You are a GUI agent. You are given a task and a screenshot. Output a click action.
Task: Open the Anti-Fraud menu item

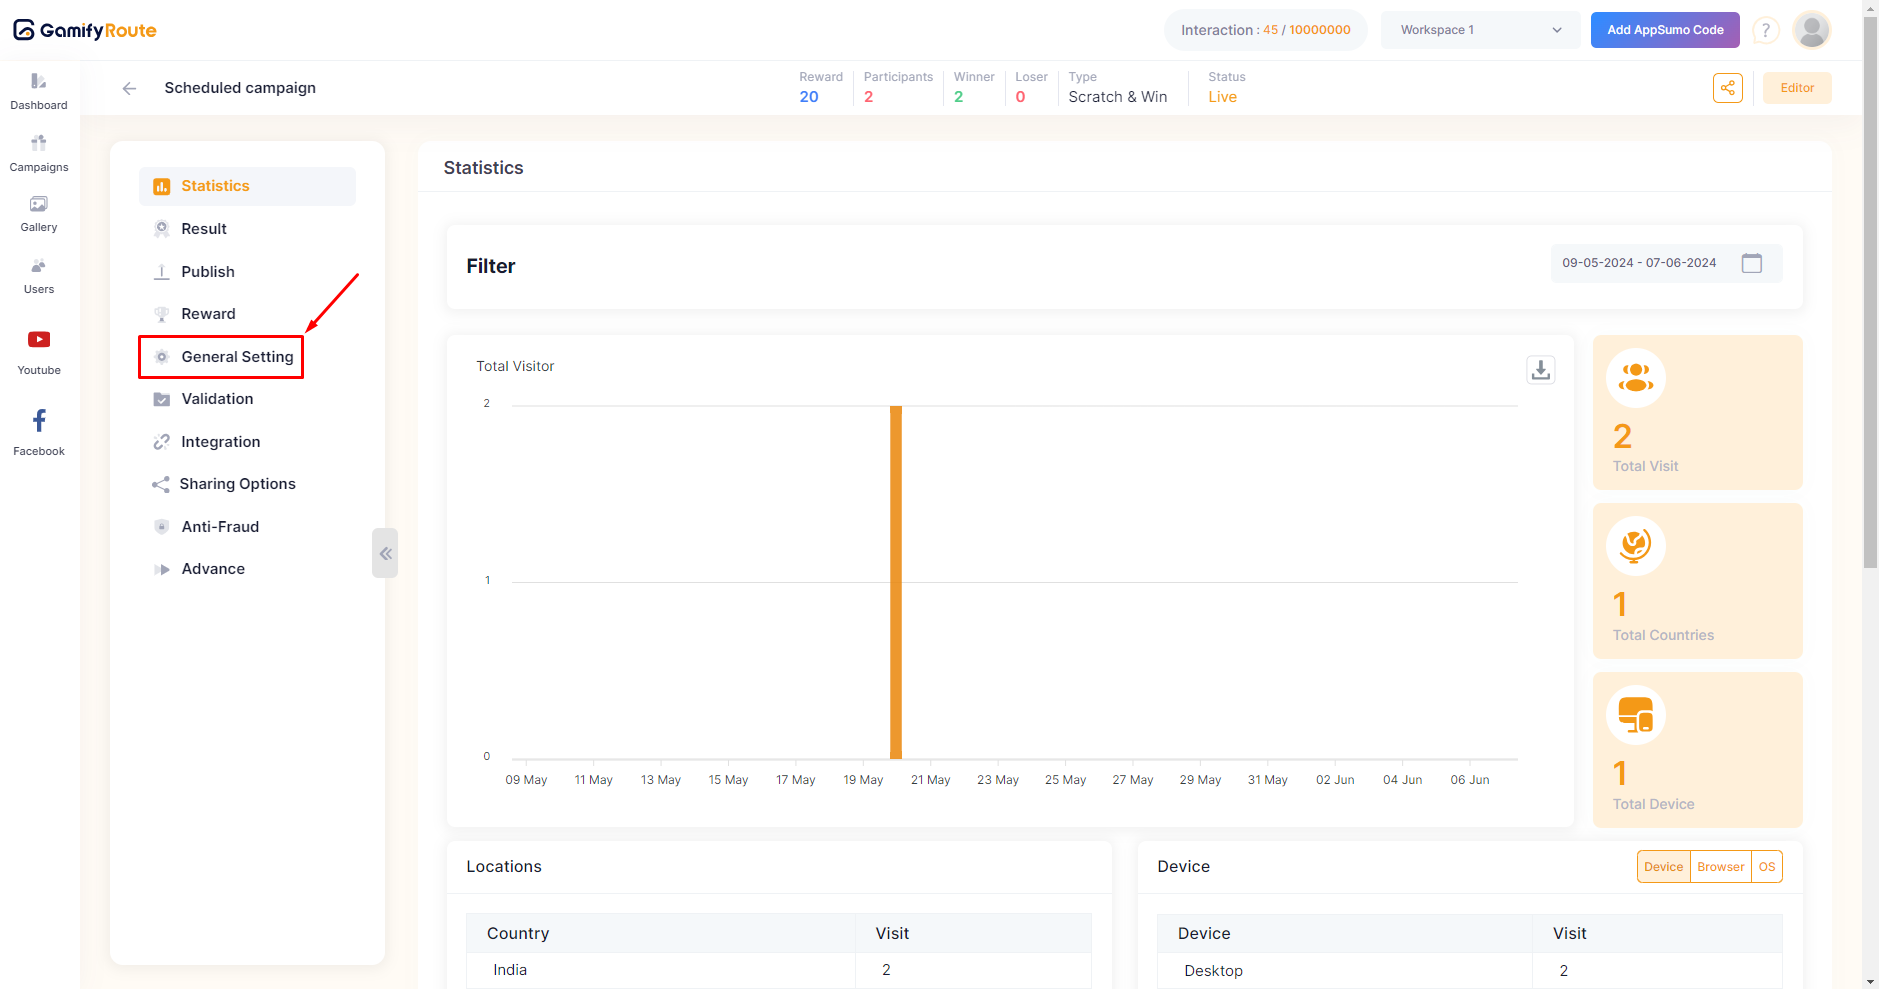coord(220,527)
